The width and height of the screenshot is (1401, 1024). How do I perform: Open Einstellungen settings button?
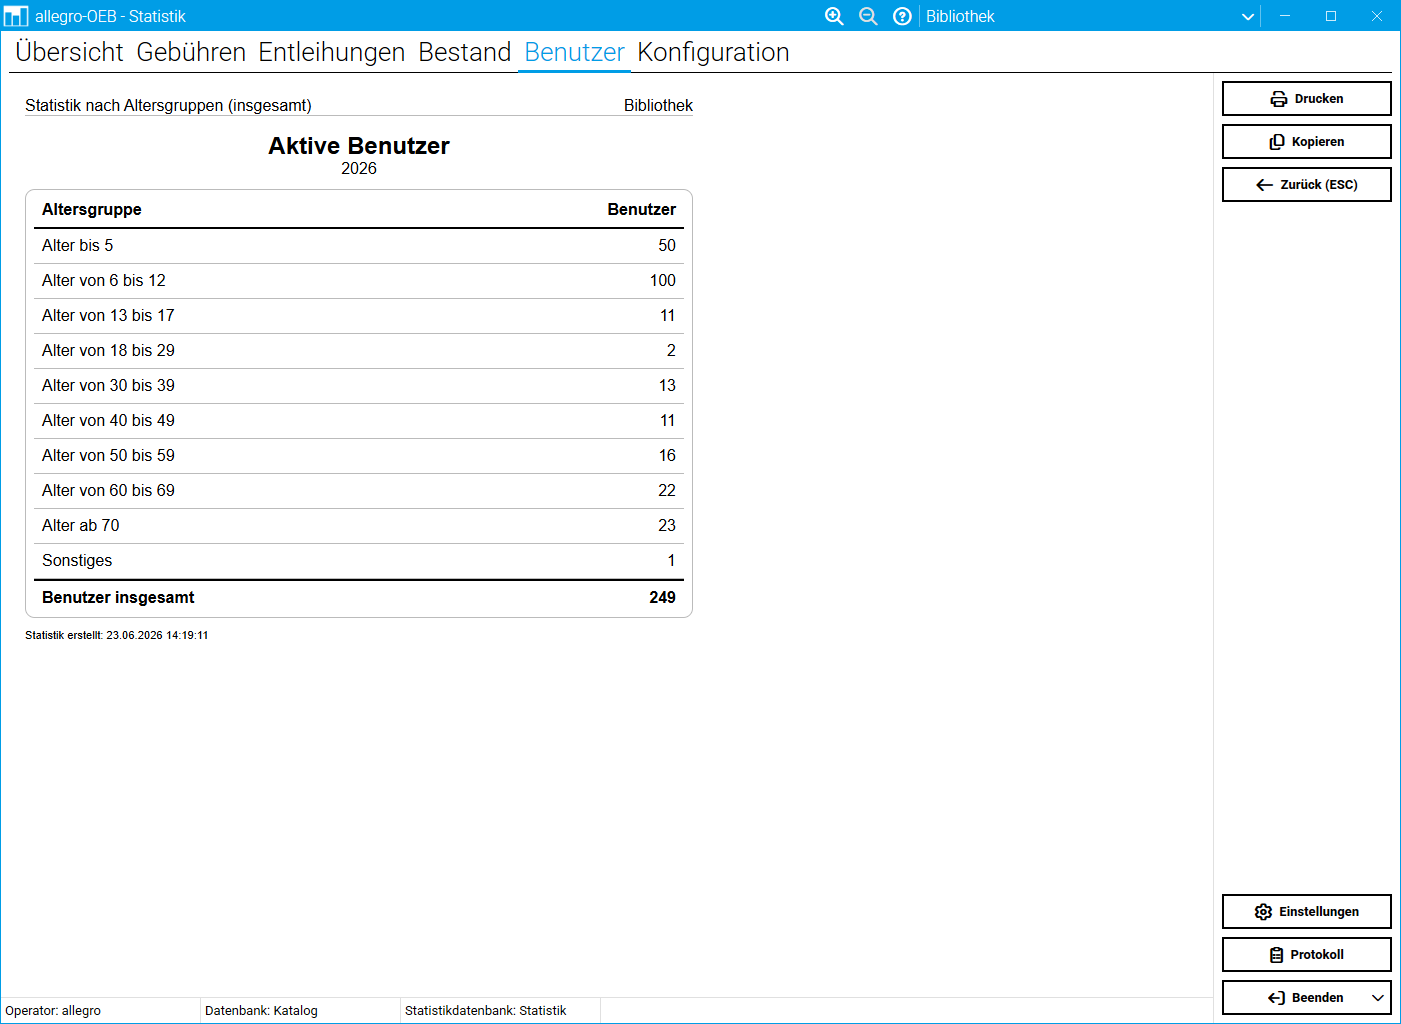pyautogui.click(x=1306, y=912)
